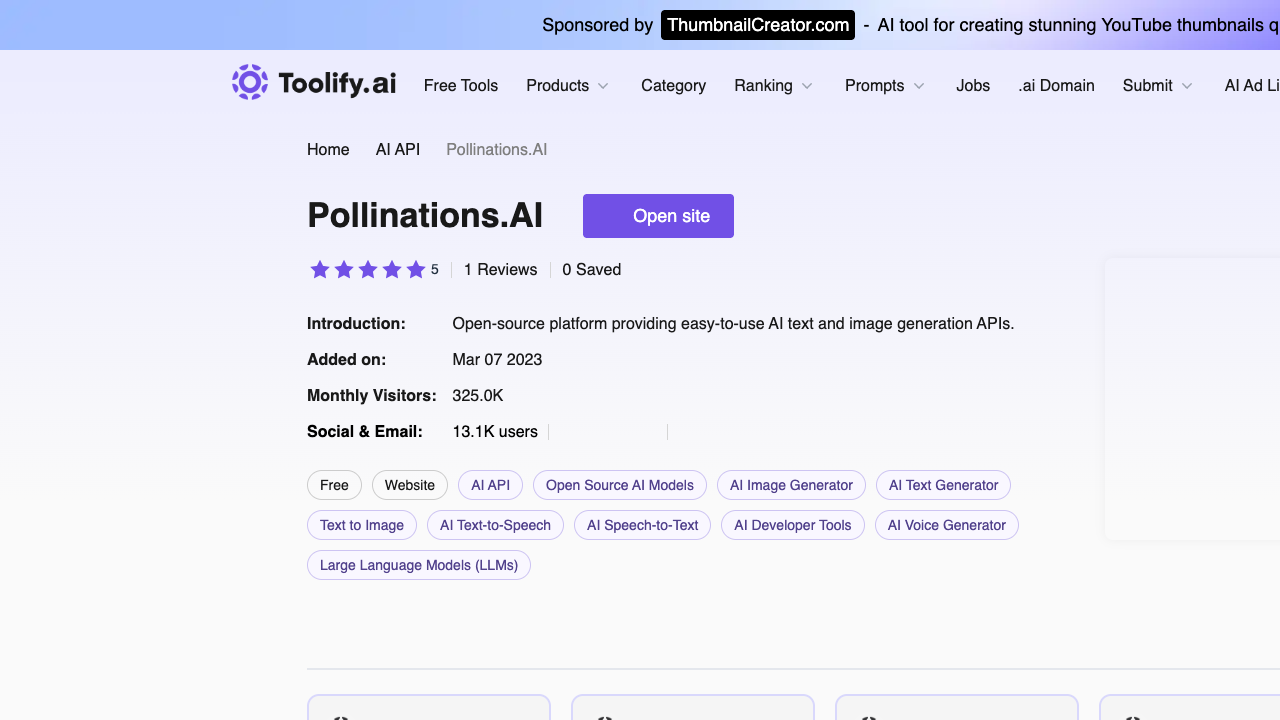Viewport: 1280px width, 720px height.
Task: Go to the Category page
Action: click(x=673, y=86)
